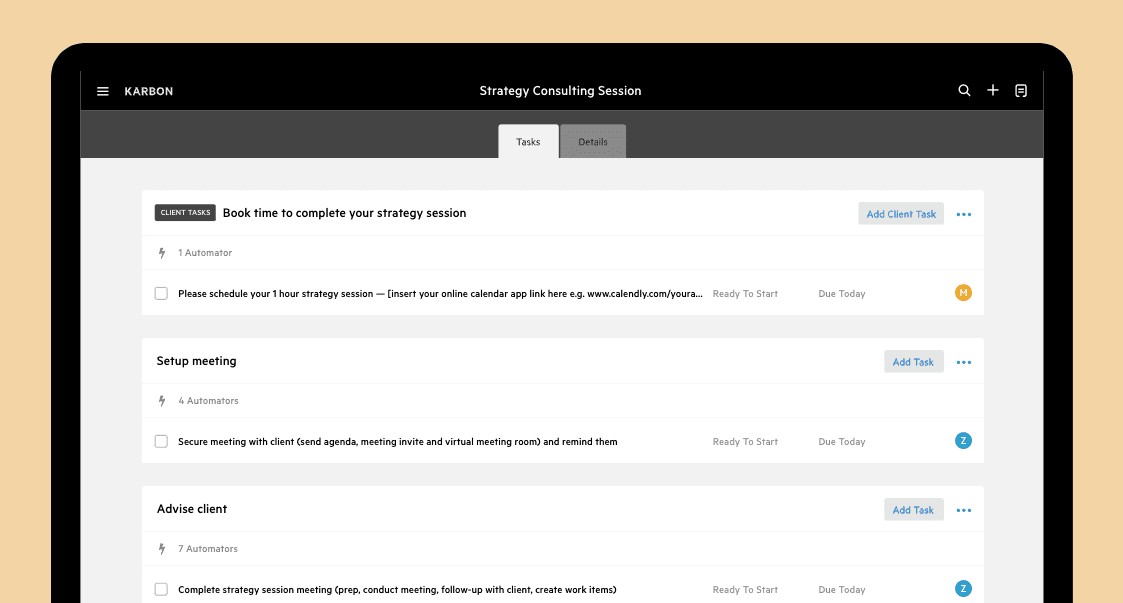
Task: Mark Complete strategy session meeting as done
Action: [x=161, y=589]
